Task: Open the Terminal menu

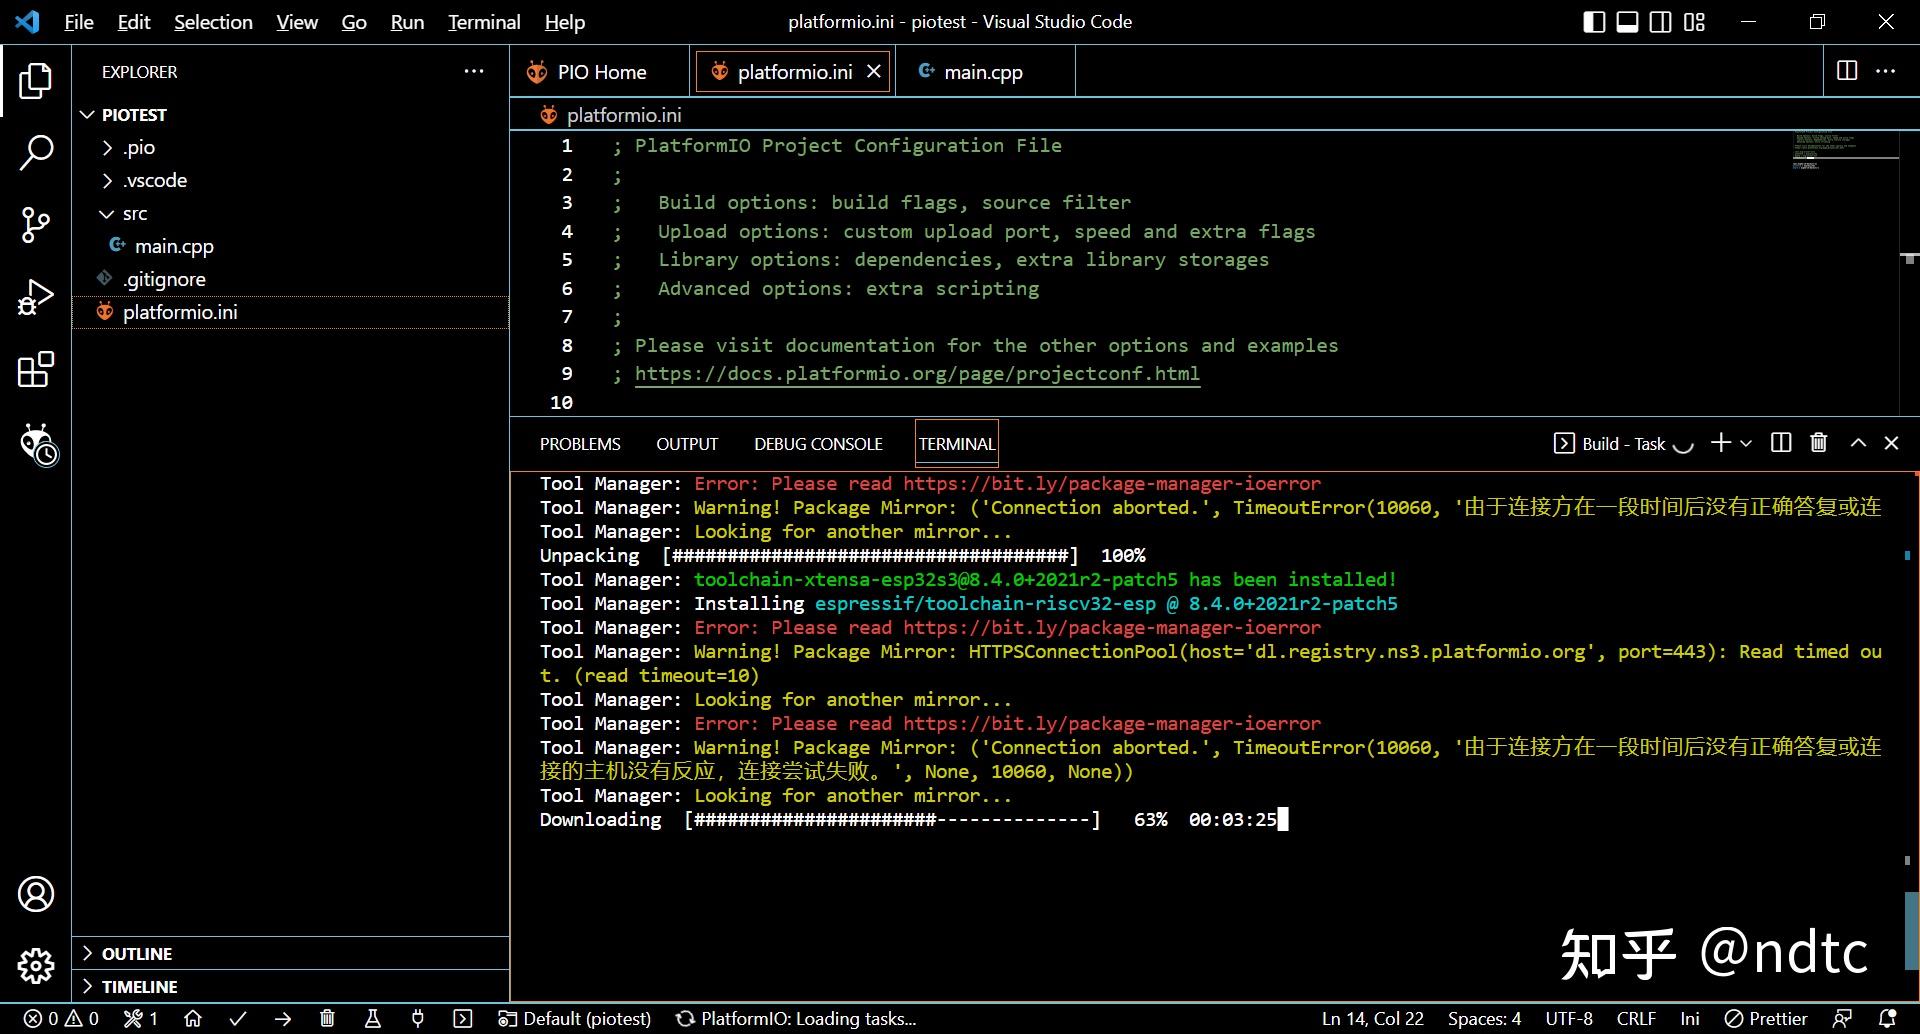Action: click(484, 22)
